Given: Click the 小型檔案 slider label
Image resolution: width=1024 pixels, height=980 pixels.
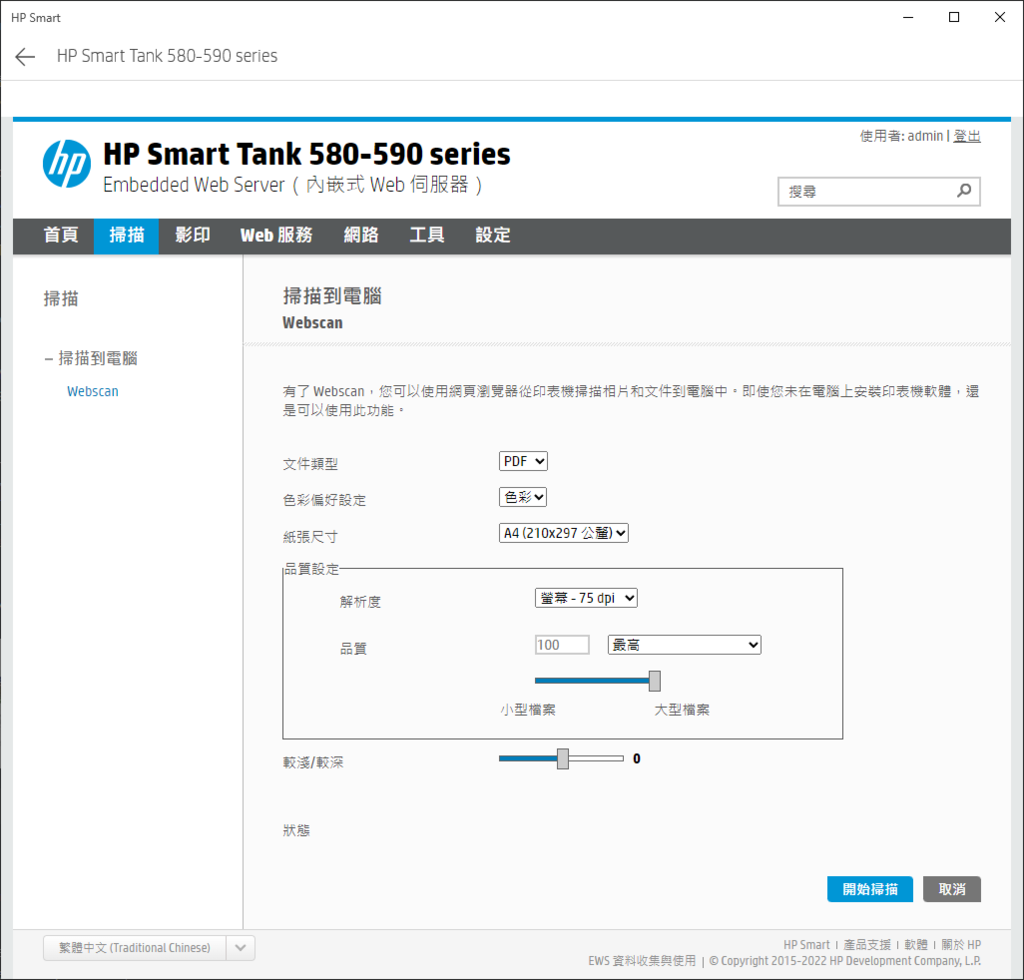Looking at the screenshot, I should pyautogui.click(x=528, y=710).
